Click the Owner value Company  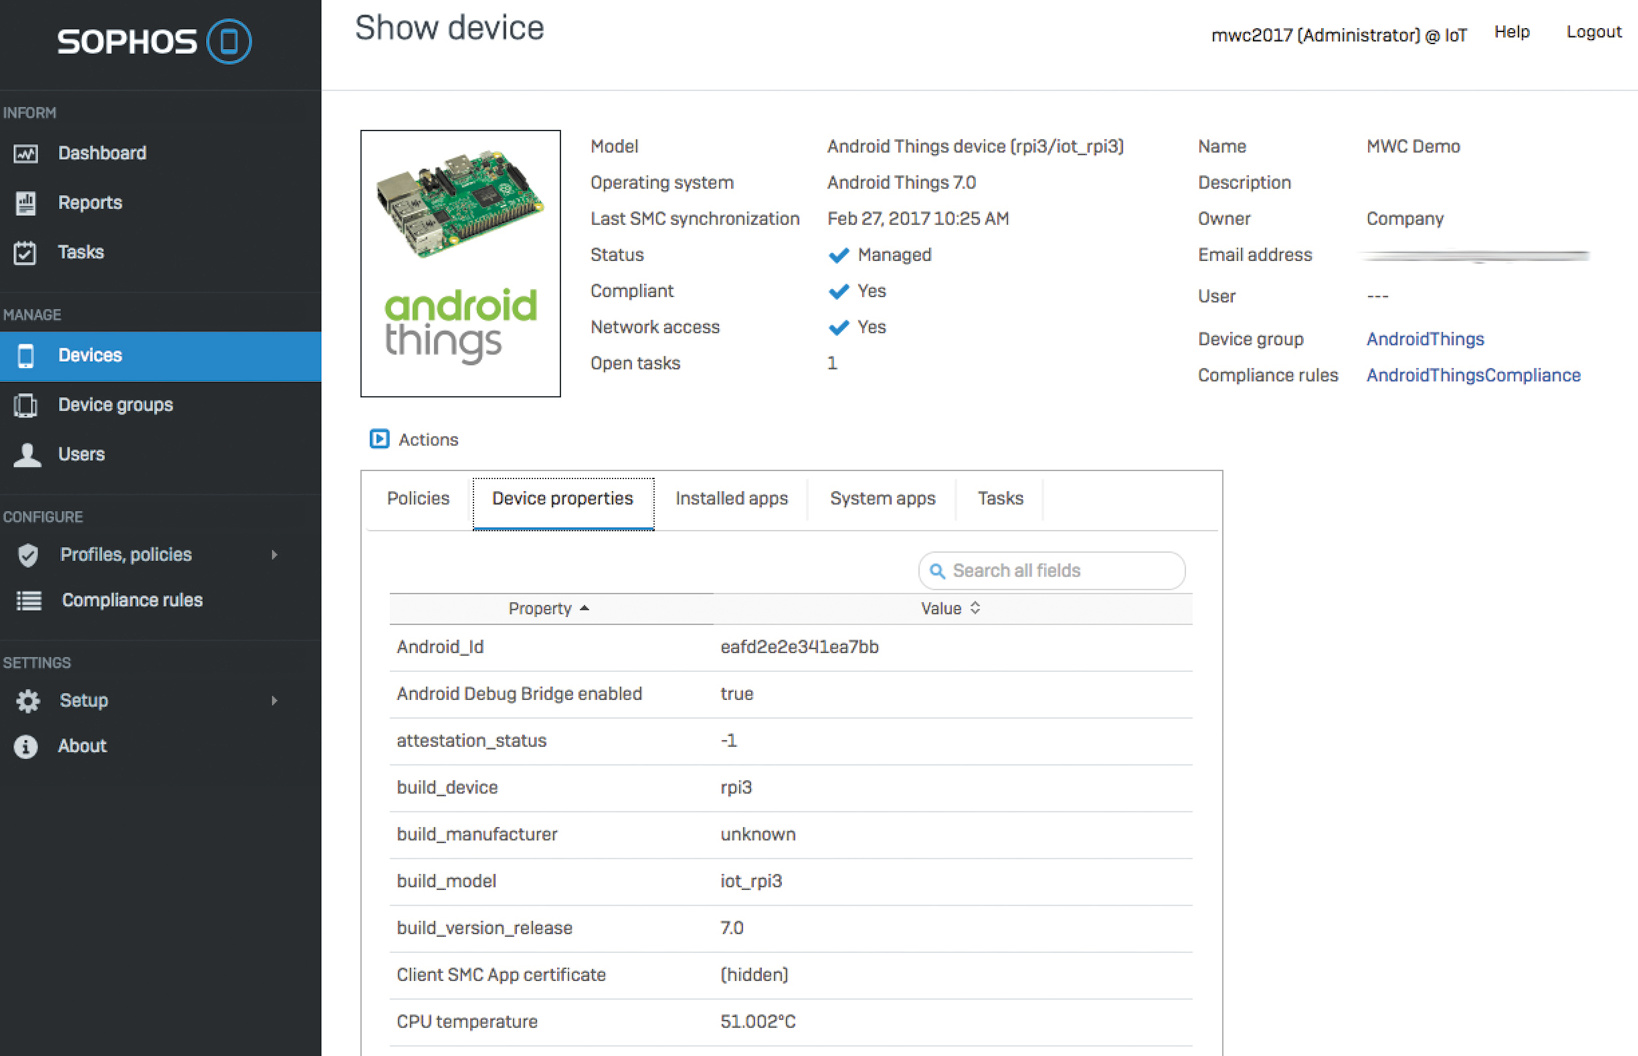click(1405, 220)
